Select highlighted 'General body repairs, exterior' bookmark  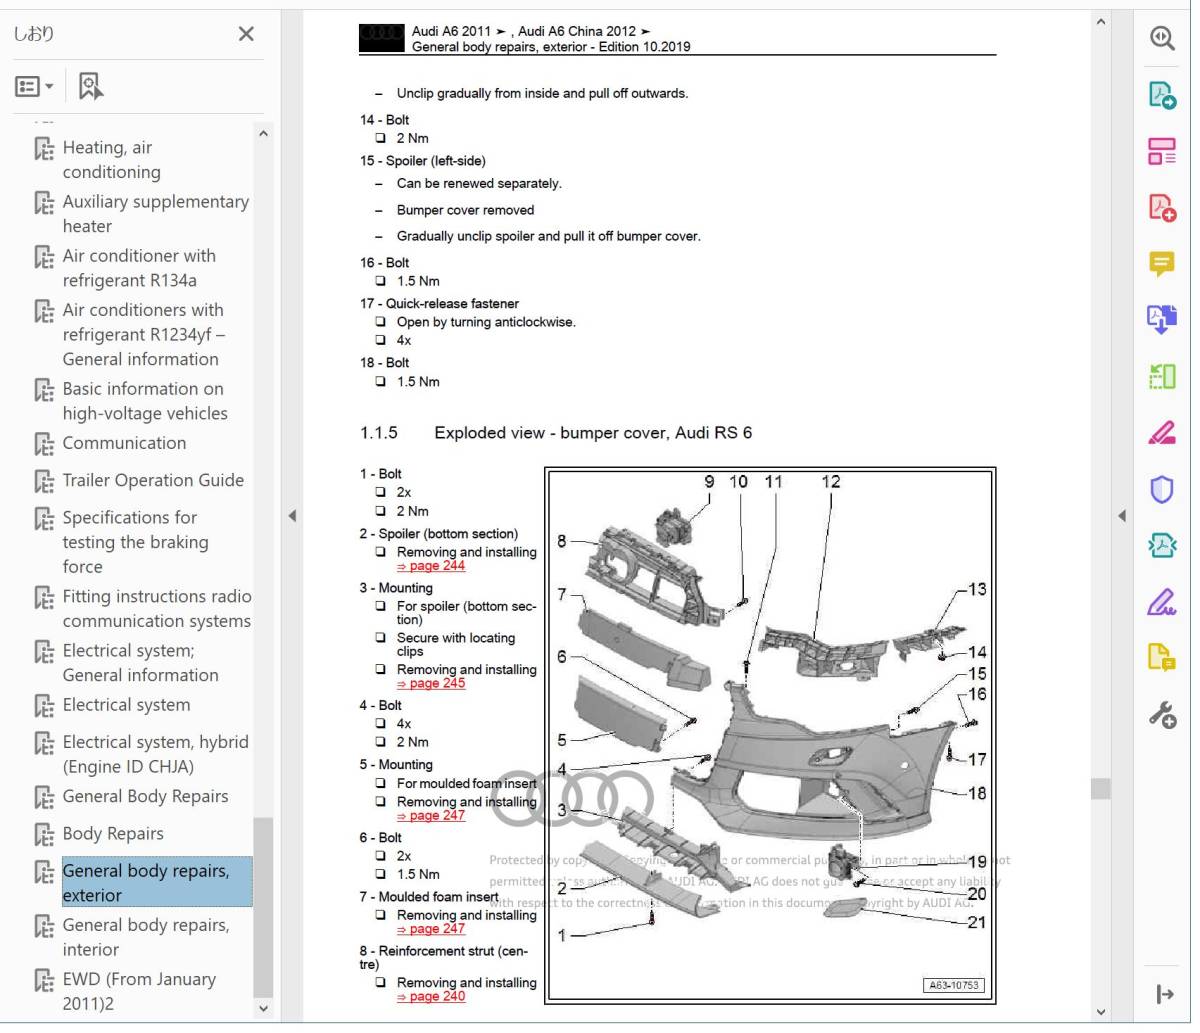point(157,883)
